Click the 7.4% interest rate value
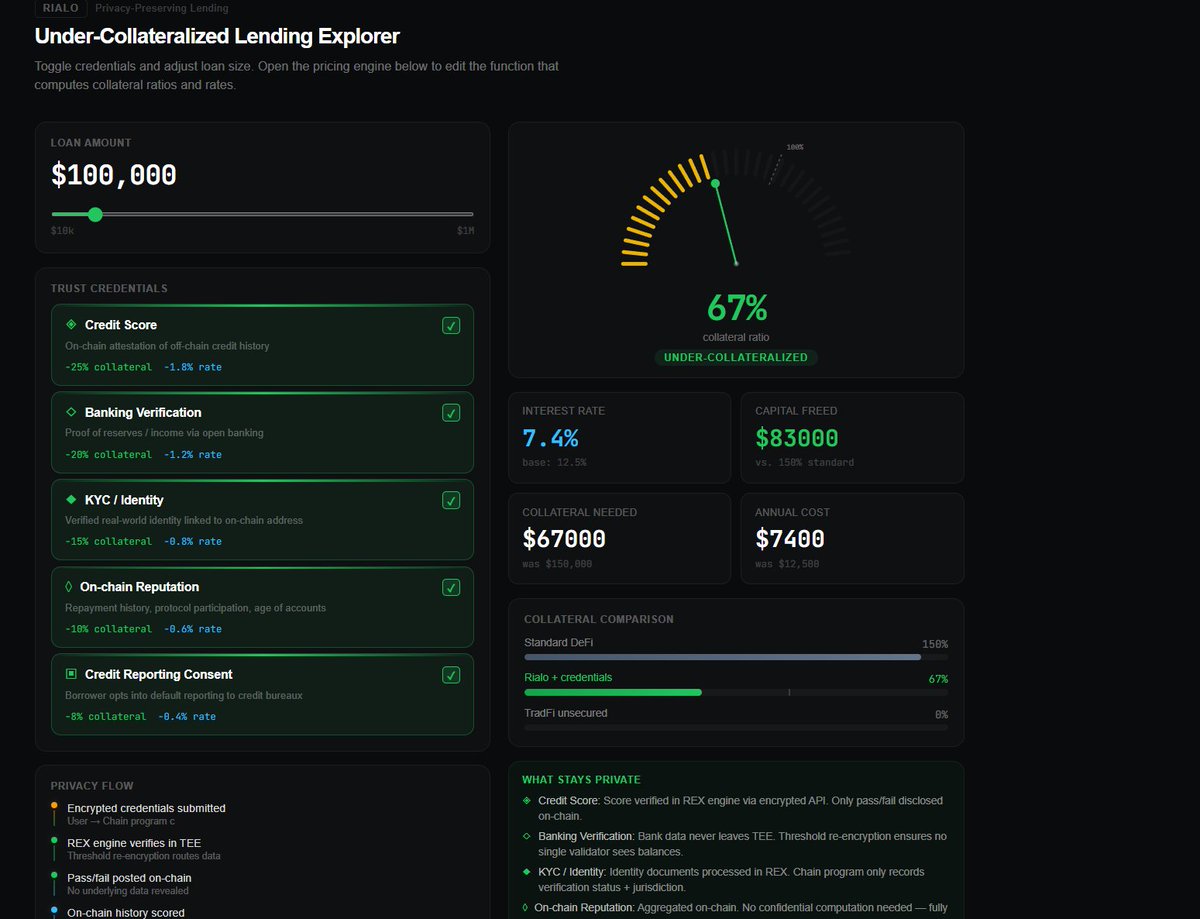Image resolution: width=1200 pixels, height=919 pixels. pyautogui.click(x=550, y=438)
